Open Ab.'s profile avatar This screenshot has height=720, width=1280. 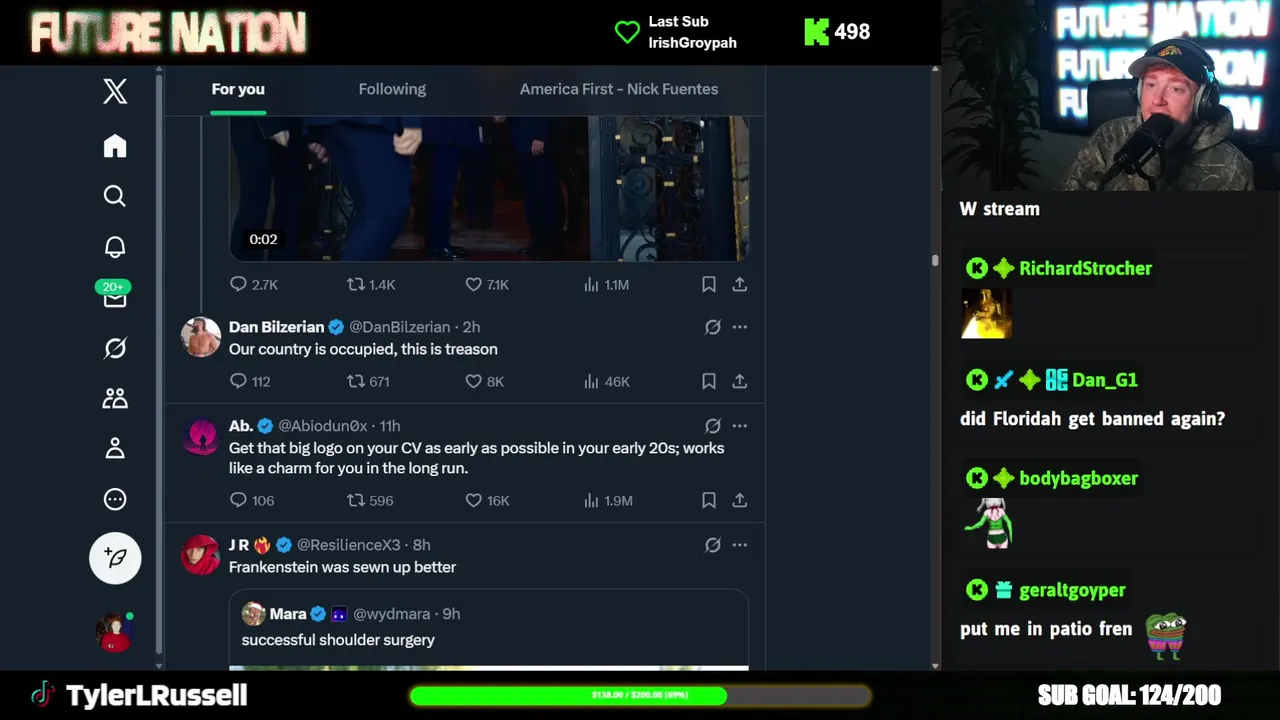pos(201,436)
